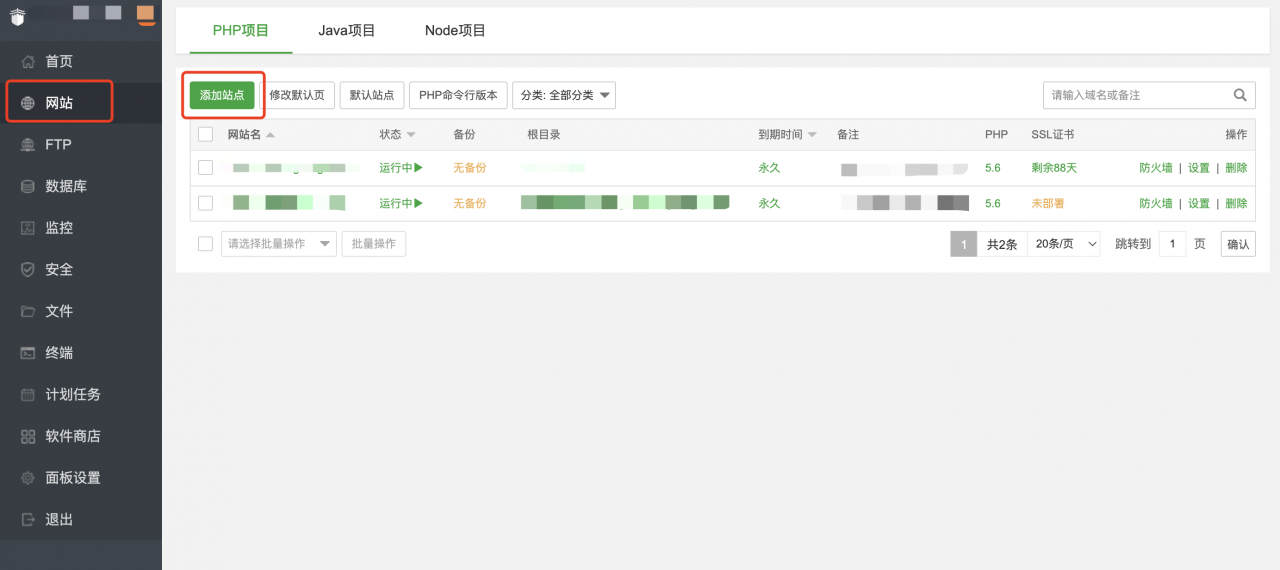This screenshot has height=570, width=1280.
Task: Tick the checkbox beside 请选择批量操作
Action: pos(205,243)
